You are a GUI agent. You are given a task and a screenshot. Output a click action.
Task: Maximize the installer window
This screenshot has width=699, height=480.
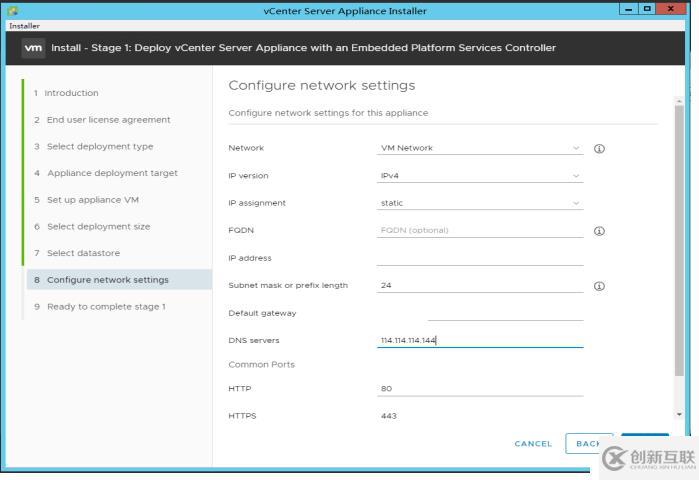pos(647,9)
